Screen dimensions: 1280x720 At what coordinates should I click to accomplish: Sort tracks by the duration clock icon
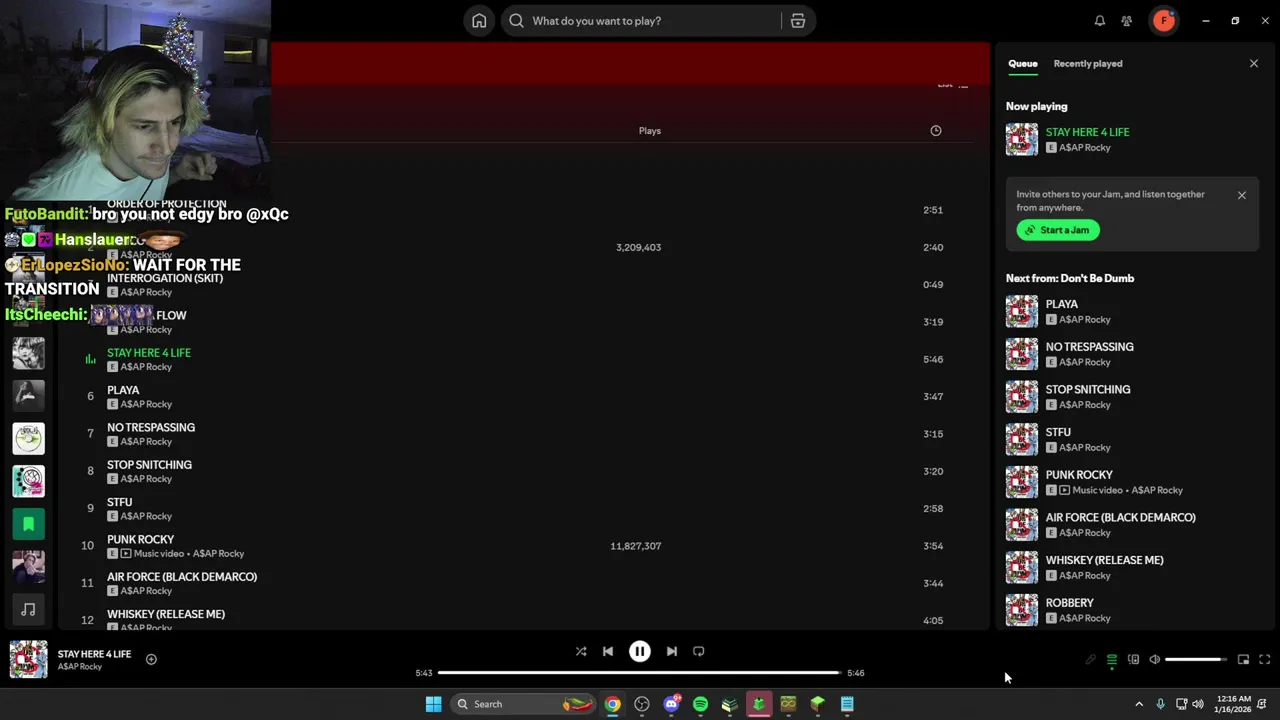tap(936, 131)
